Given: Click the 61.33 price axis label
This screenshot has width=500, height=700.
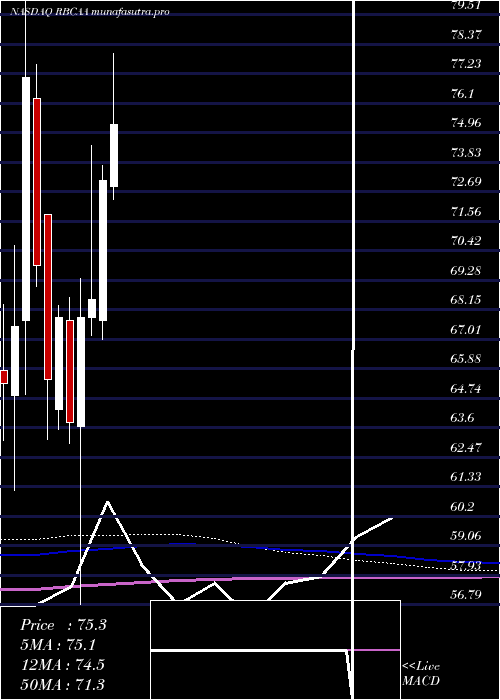Looking at the screenshot, I should pyautogui.click(x=466, y=477).
